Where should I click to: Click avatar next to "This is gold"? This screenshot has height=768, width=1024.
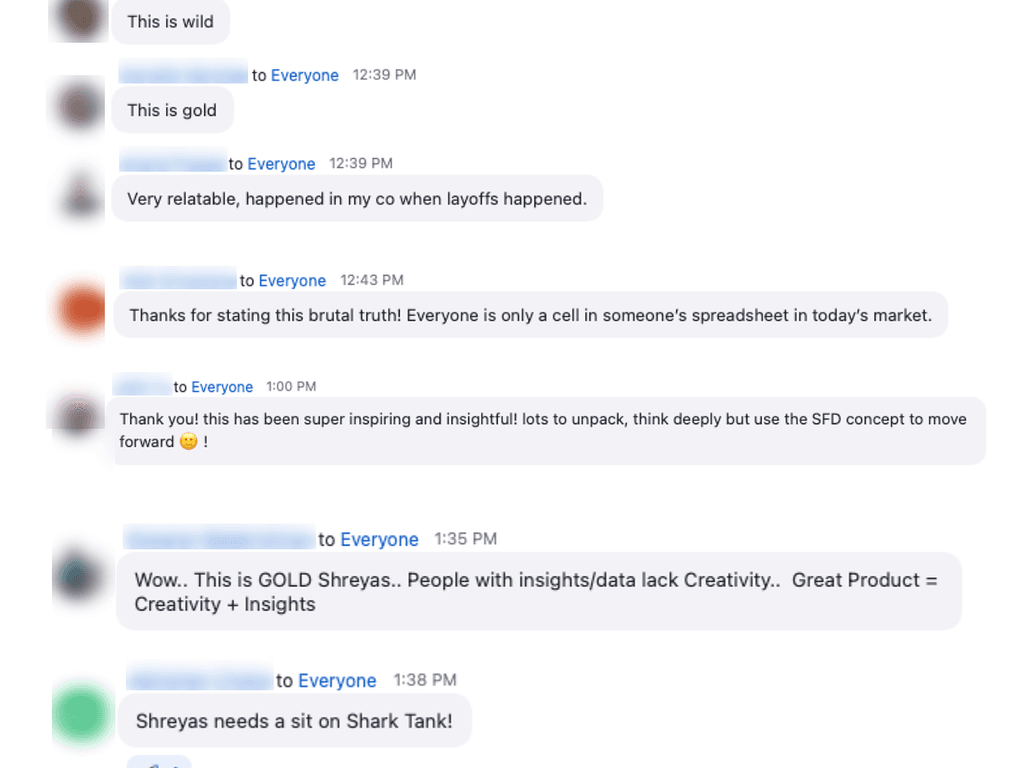tap(79, 105)
